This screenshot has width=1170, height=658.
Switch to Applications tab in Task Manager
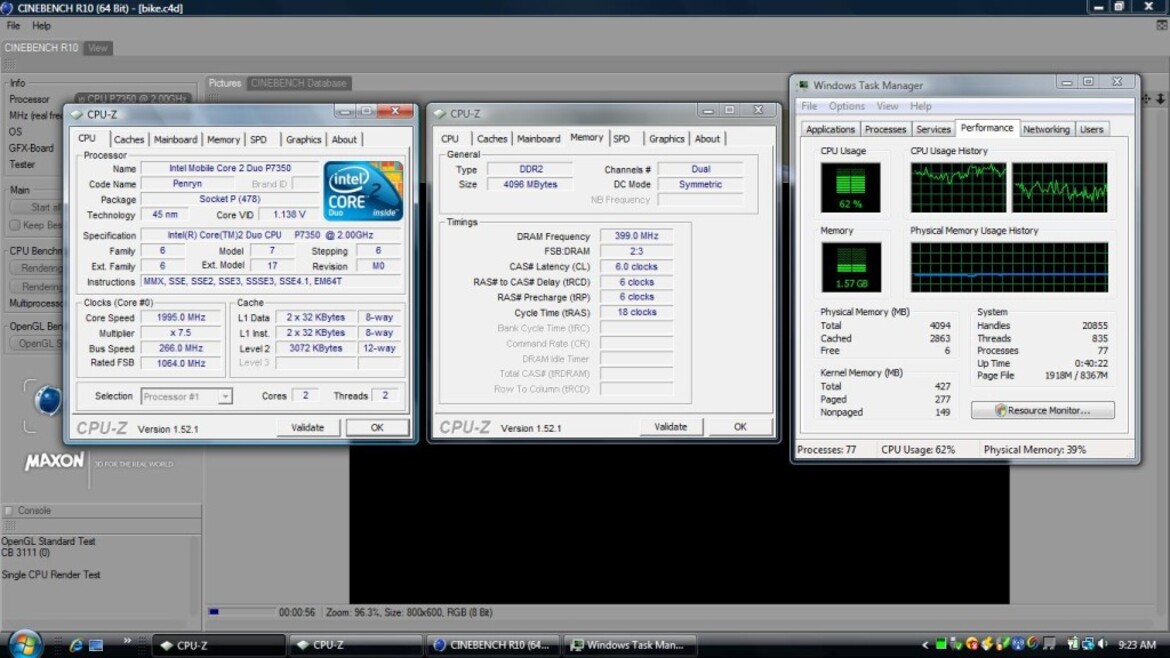(830, 129)
